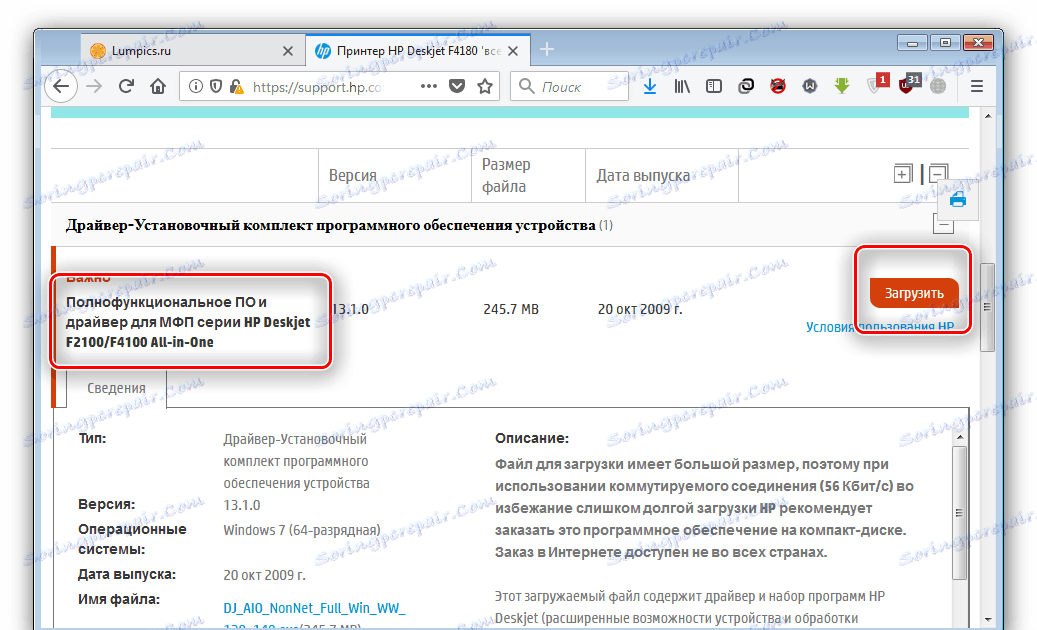Click Windows 7 (64-разрядная) operating system text

[302, 530]
